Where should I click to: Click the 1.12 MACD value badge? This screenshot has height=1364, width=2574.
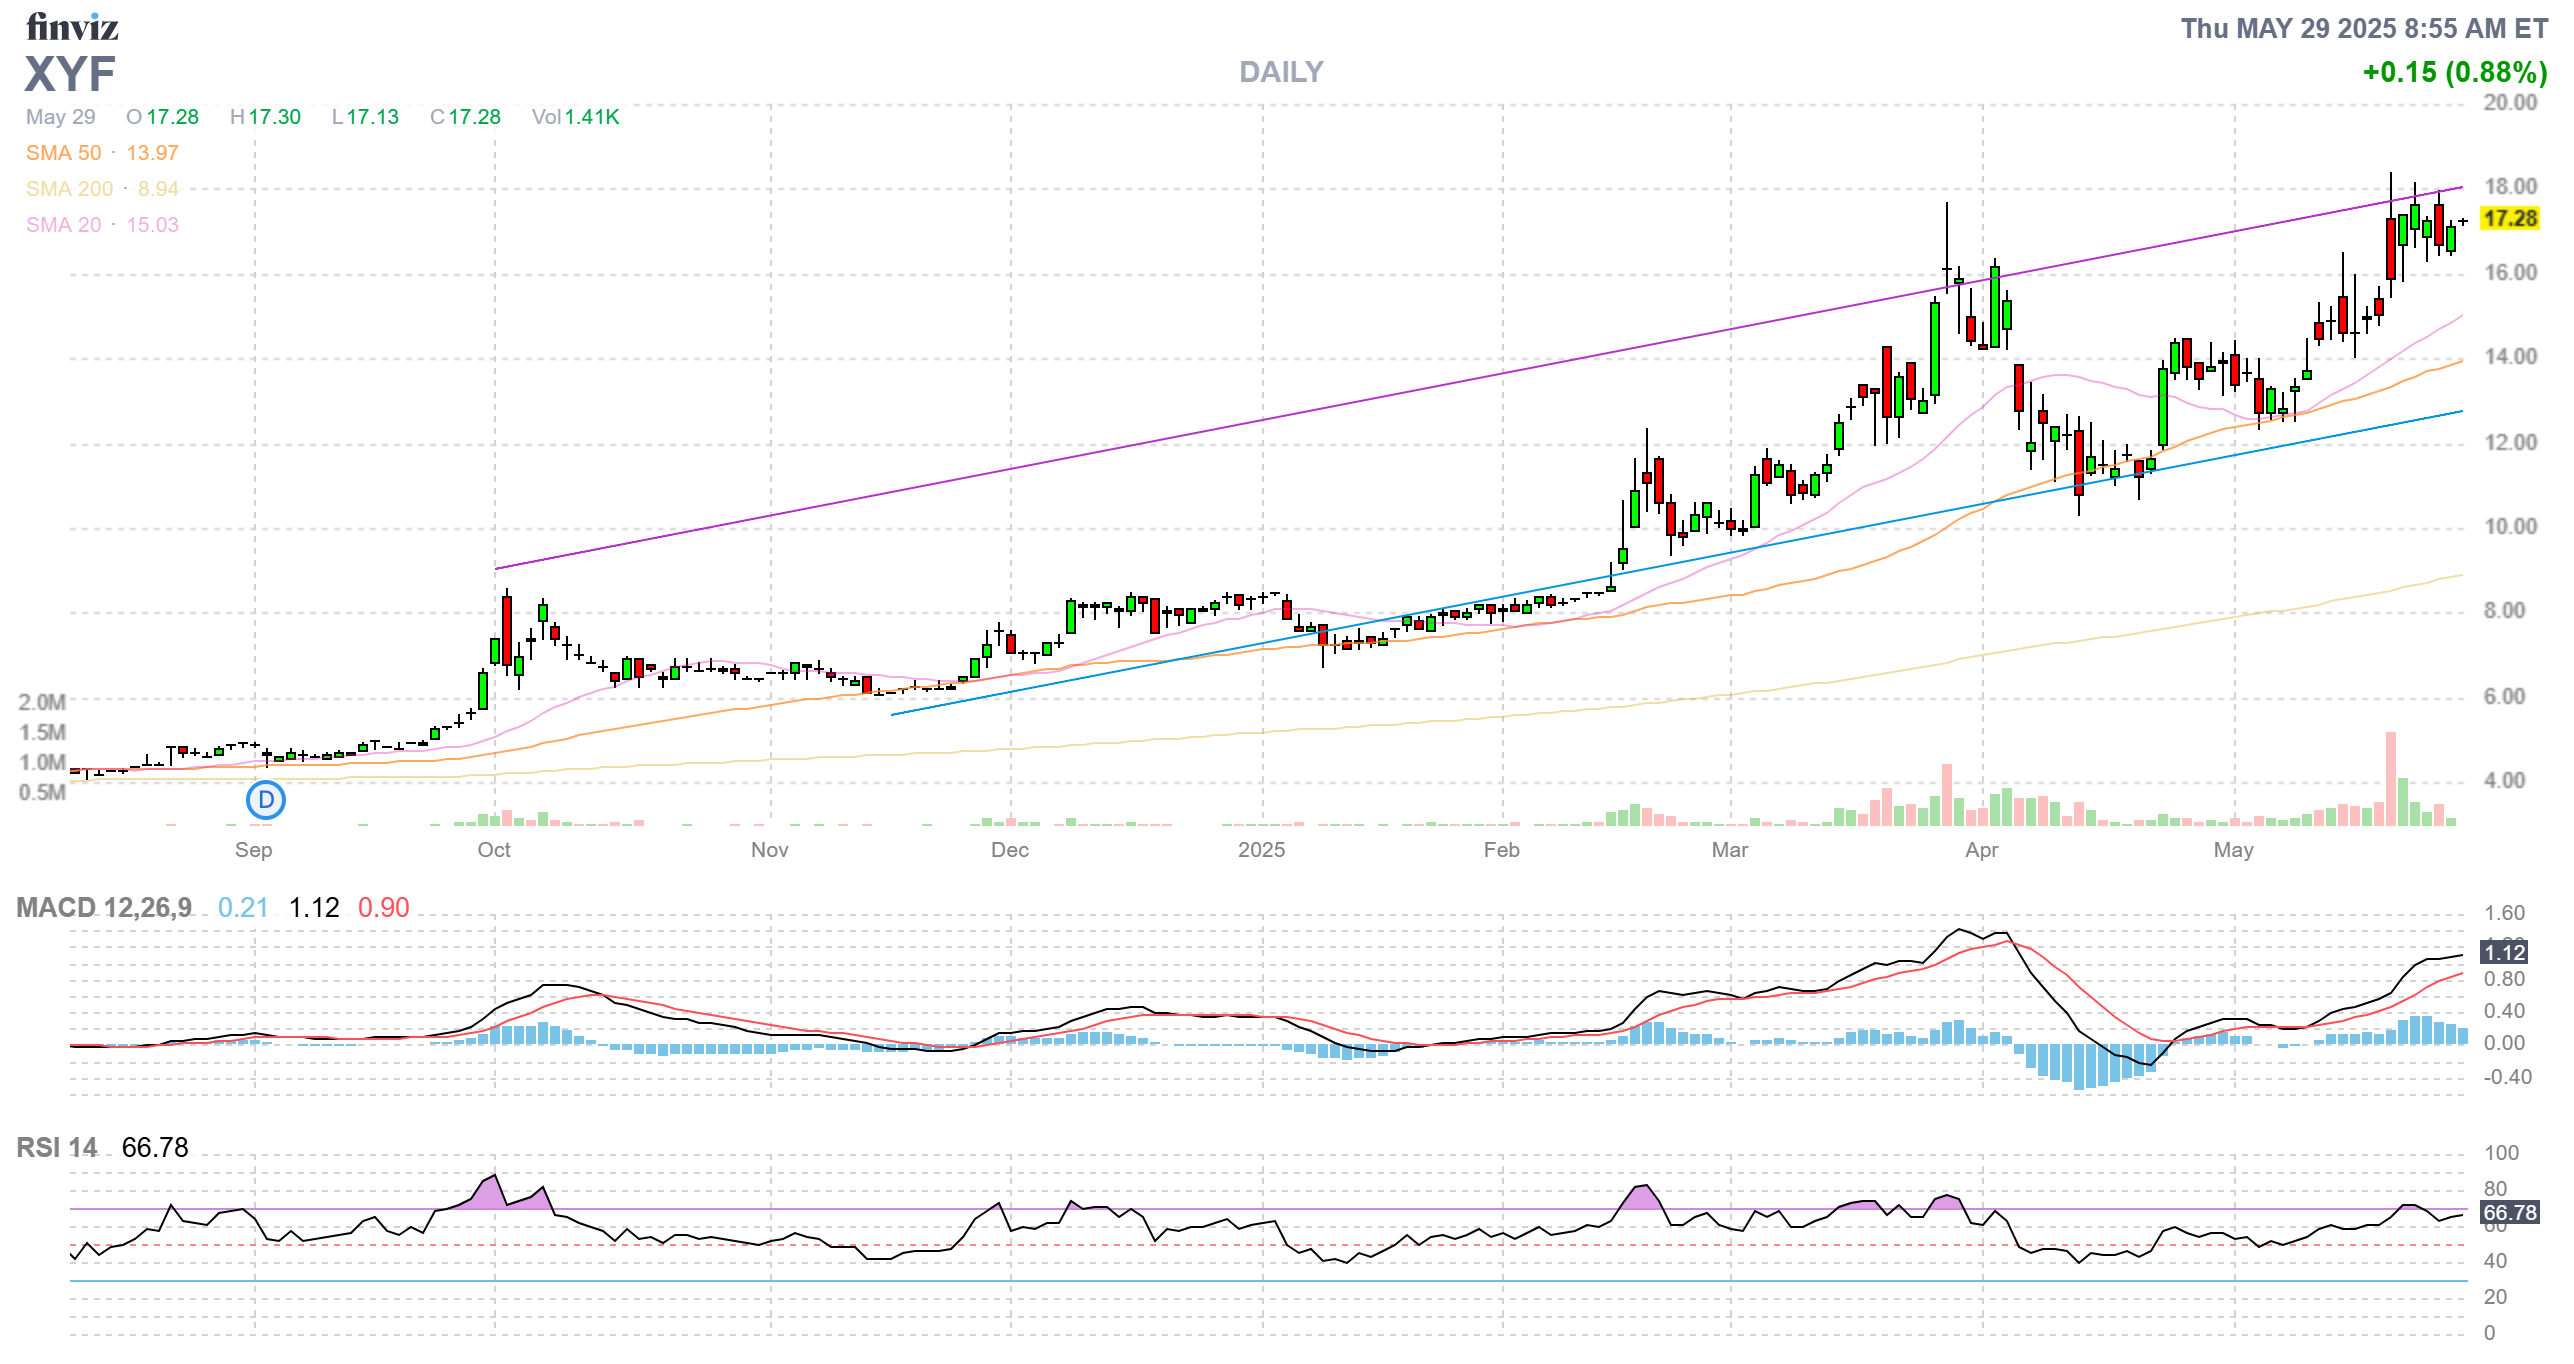pos(2504,952)
